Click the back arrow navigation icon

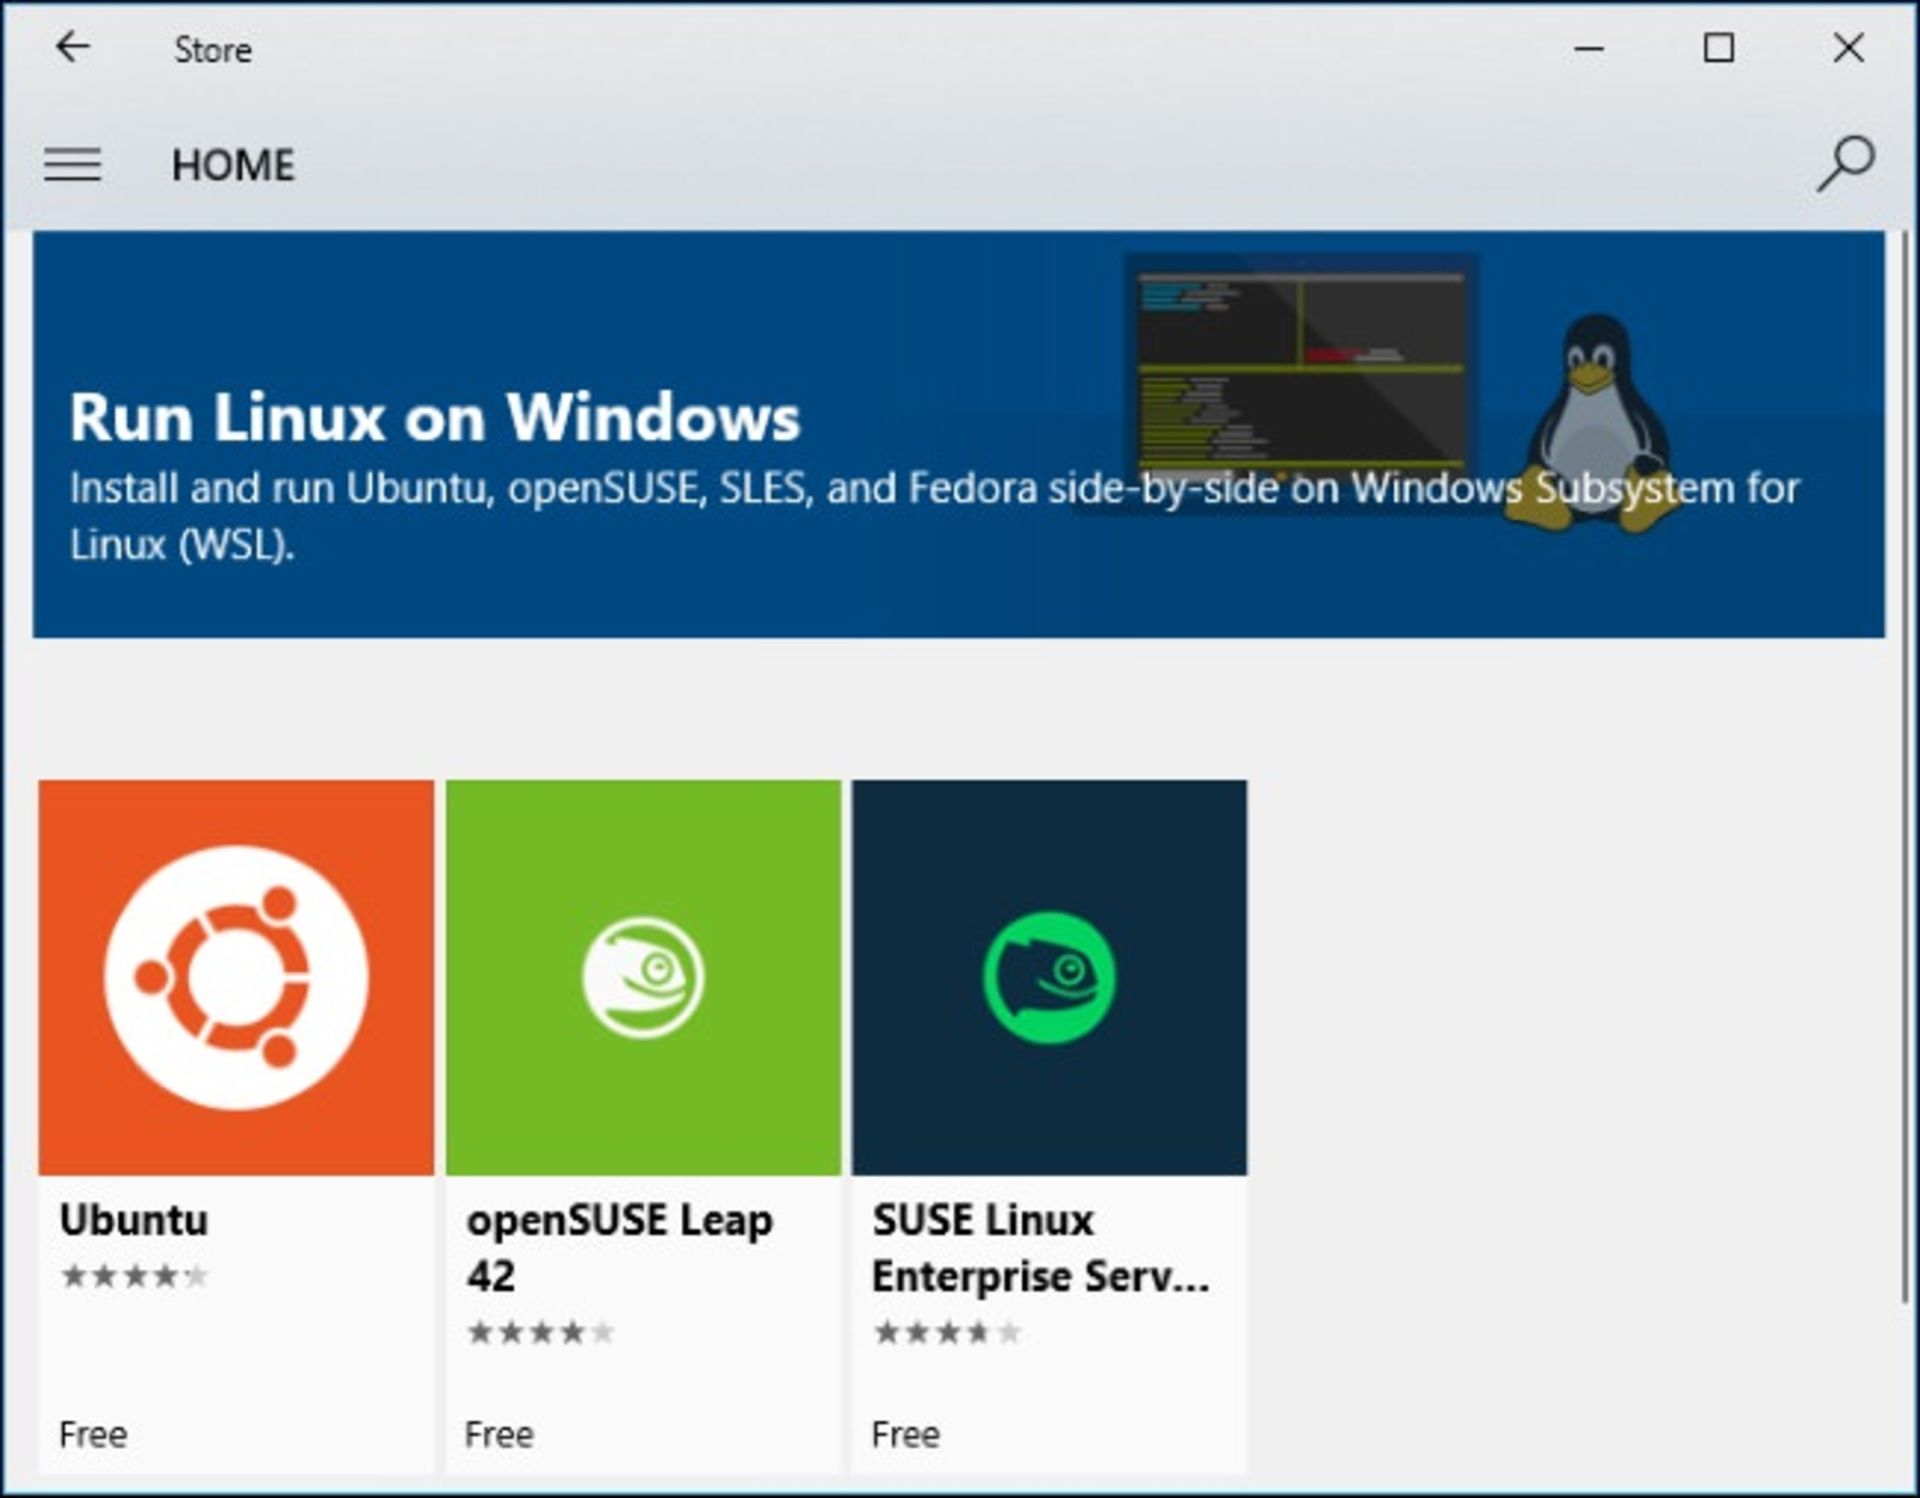tap(73, 45)
